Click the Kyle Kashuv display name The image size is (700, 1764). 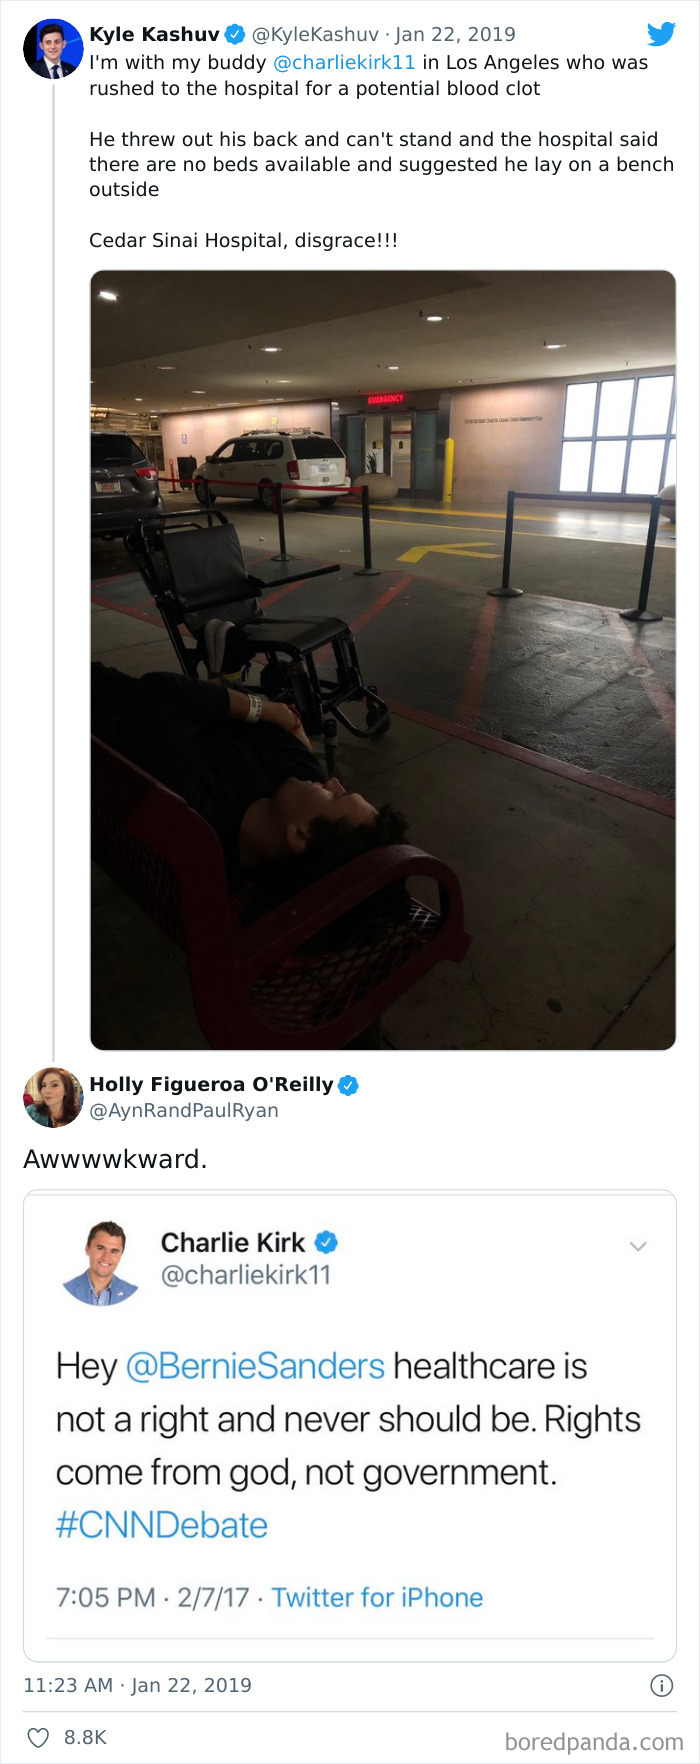[154, 35]
